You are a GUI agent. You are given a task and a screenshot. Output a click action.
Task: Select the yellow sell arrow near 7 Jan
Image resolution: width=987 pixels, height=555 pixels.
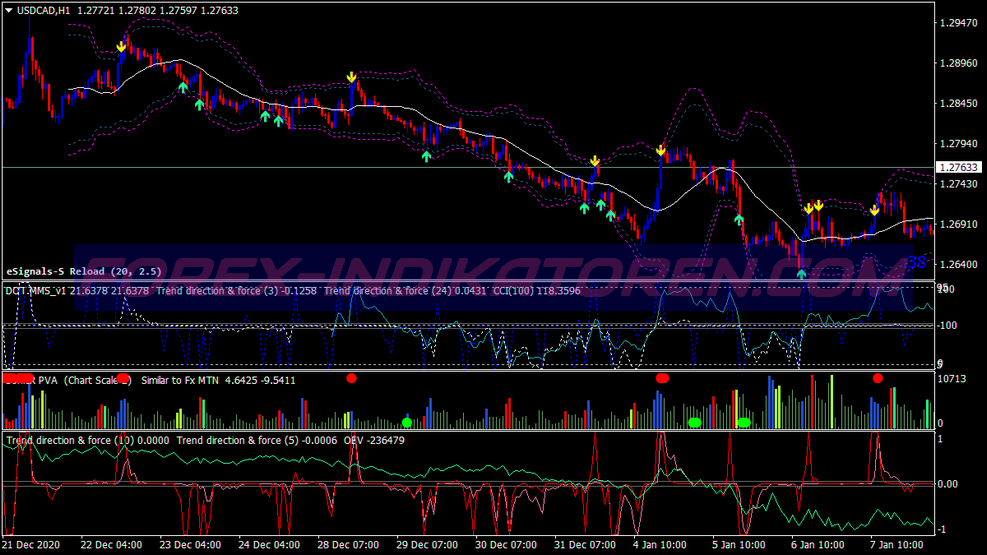(x=874, y=210)
